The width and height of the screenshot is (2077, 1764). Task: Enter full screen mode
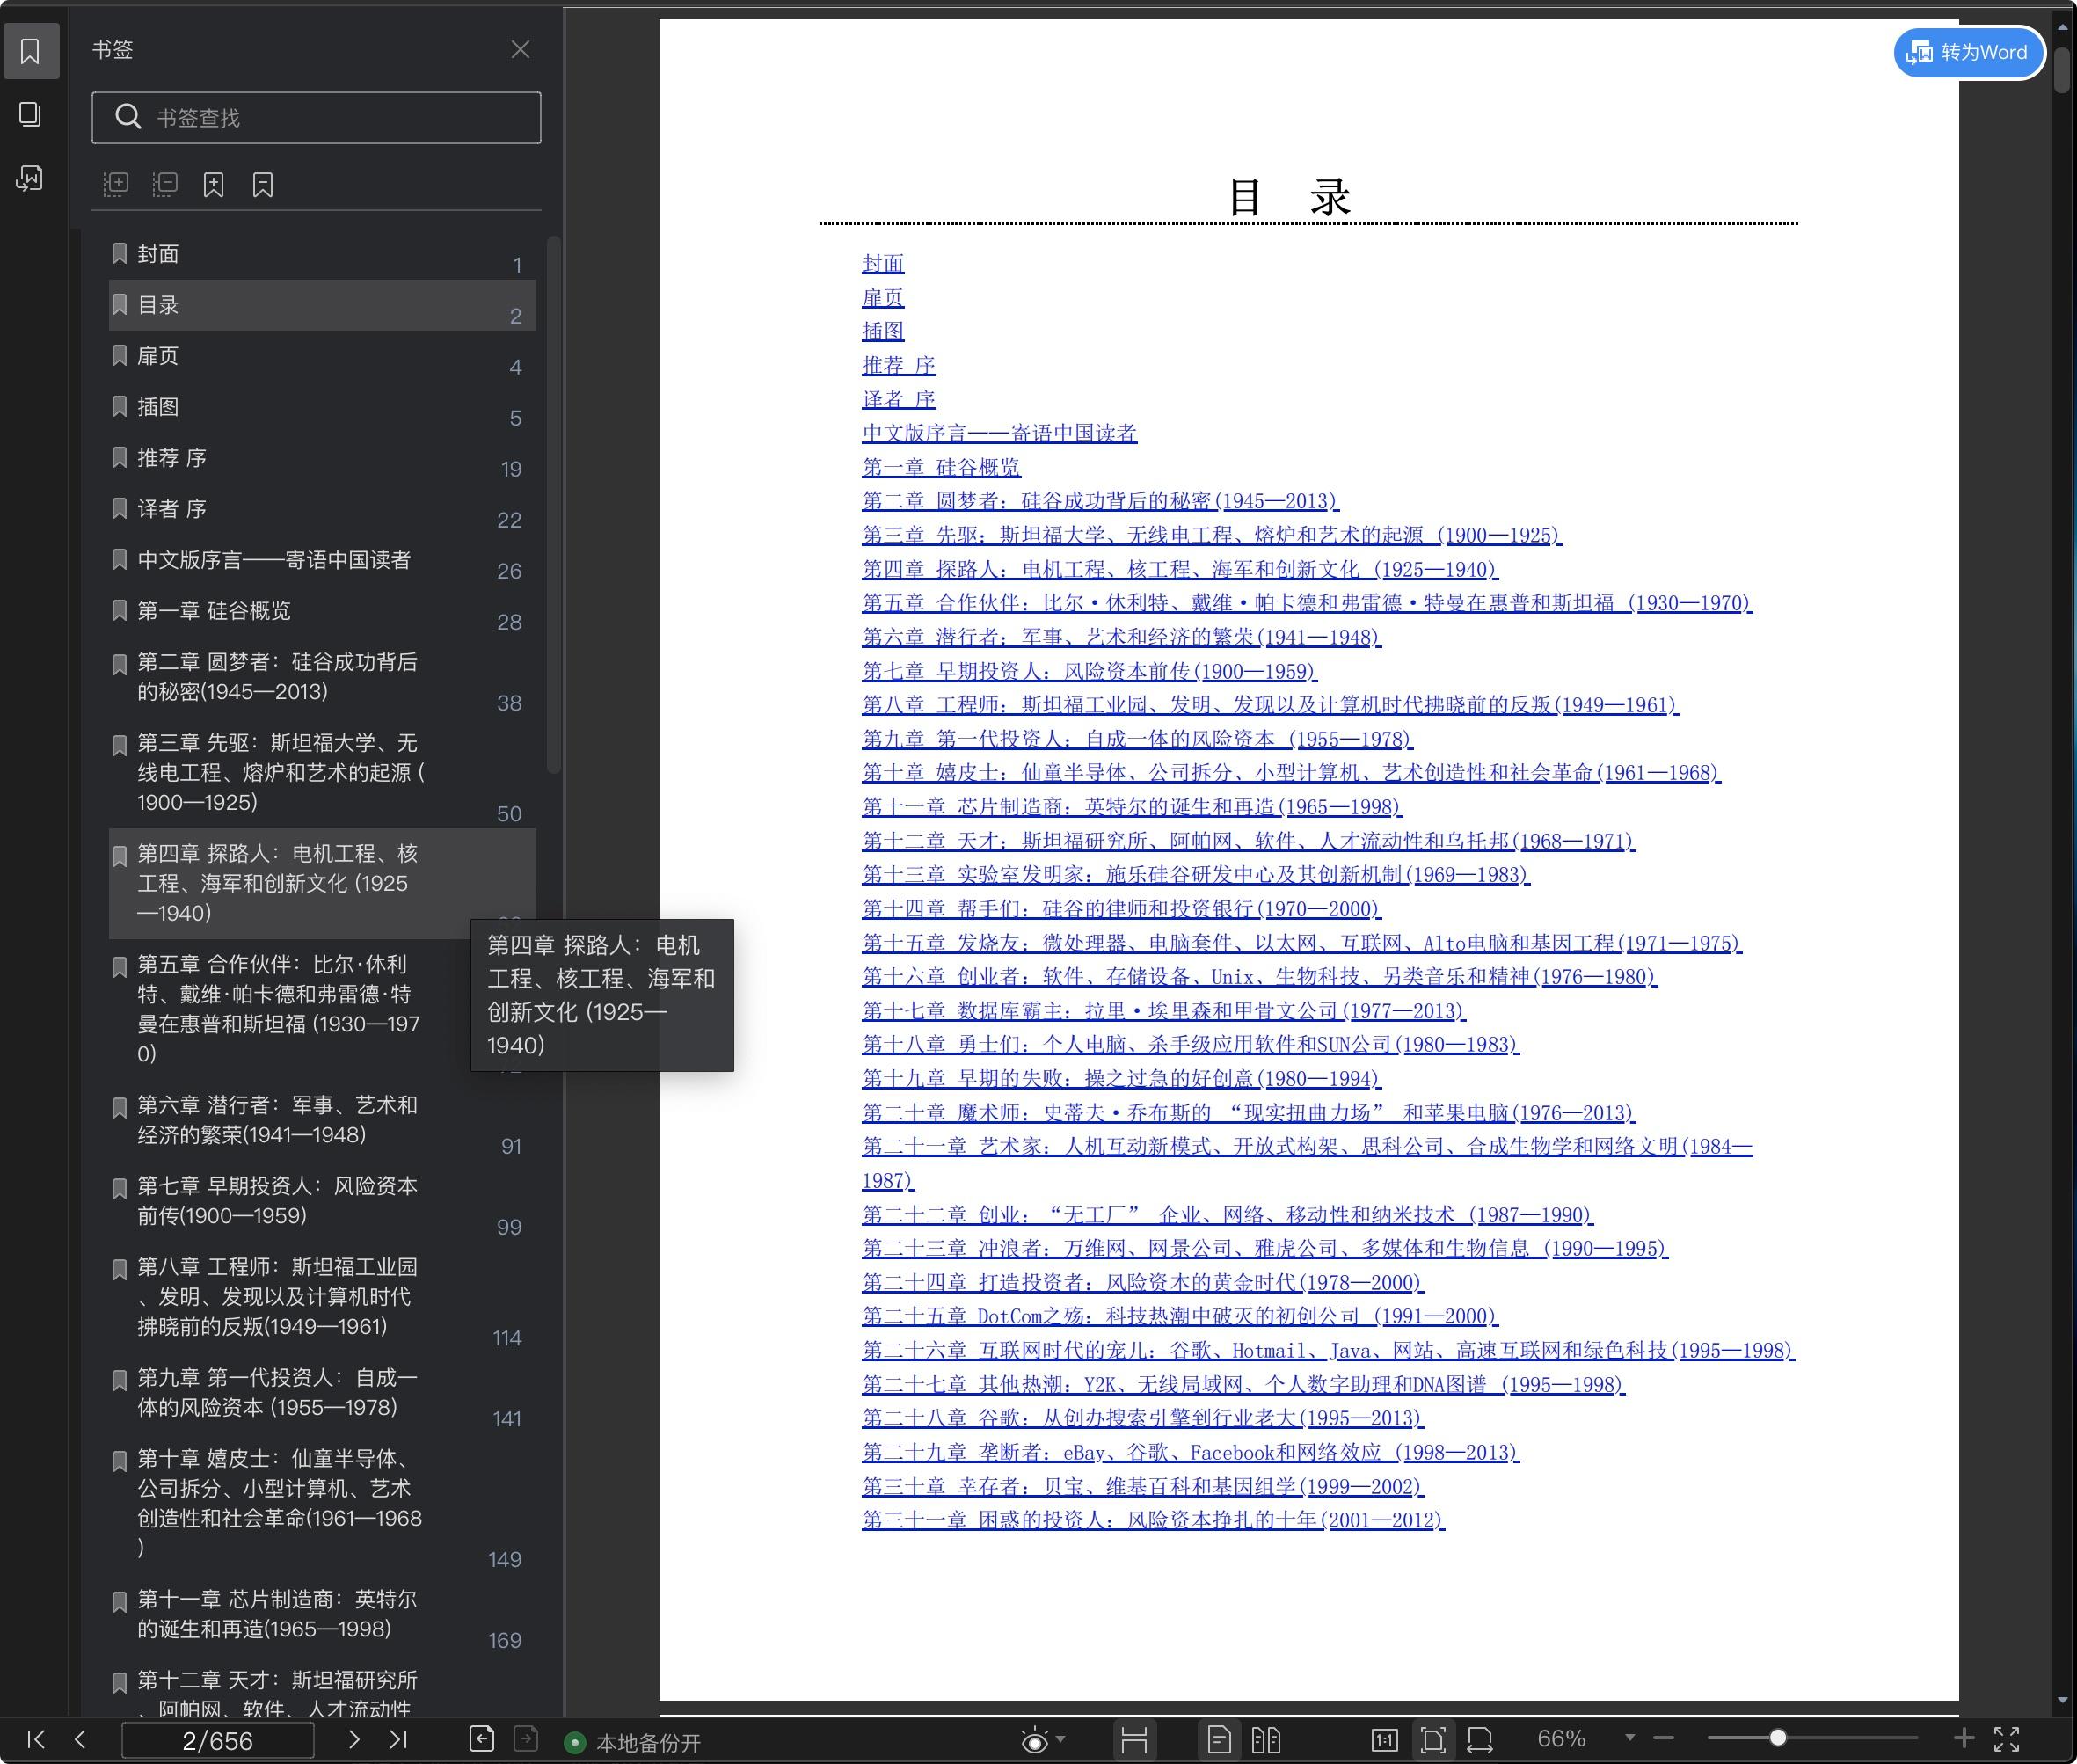2007,1739
